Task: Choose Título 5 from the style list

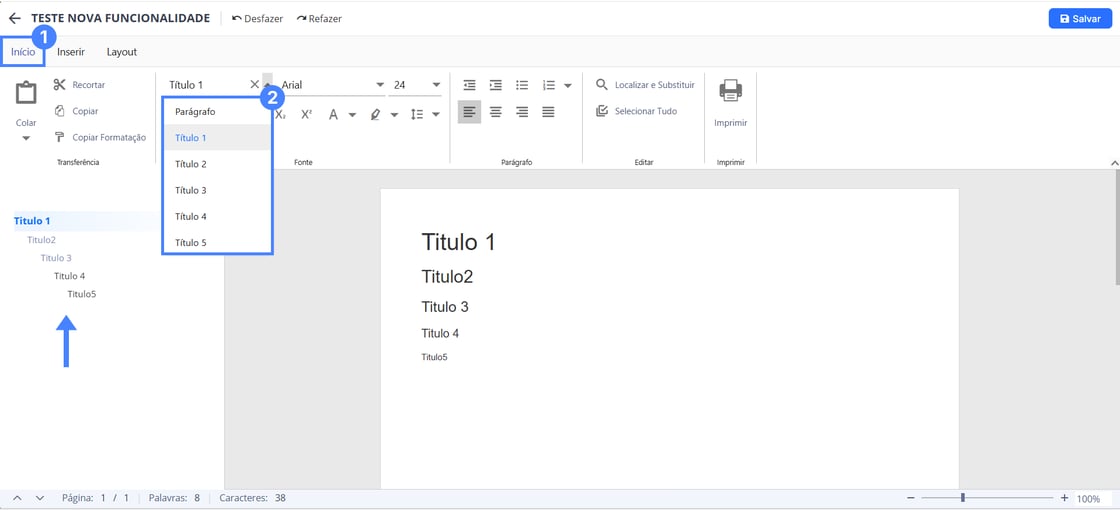Action: click(x=217, y=242)
